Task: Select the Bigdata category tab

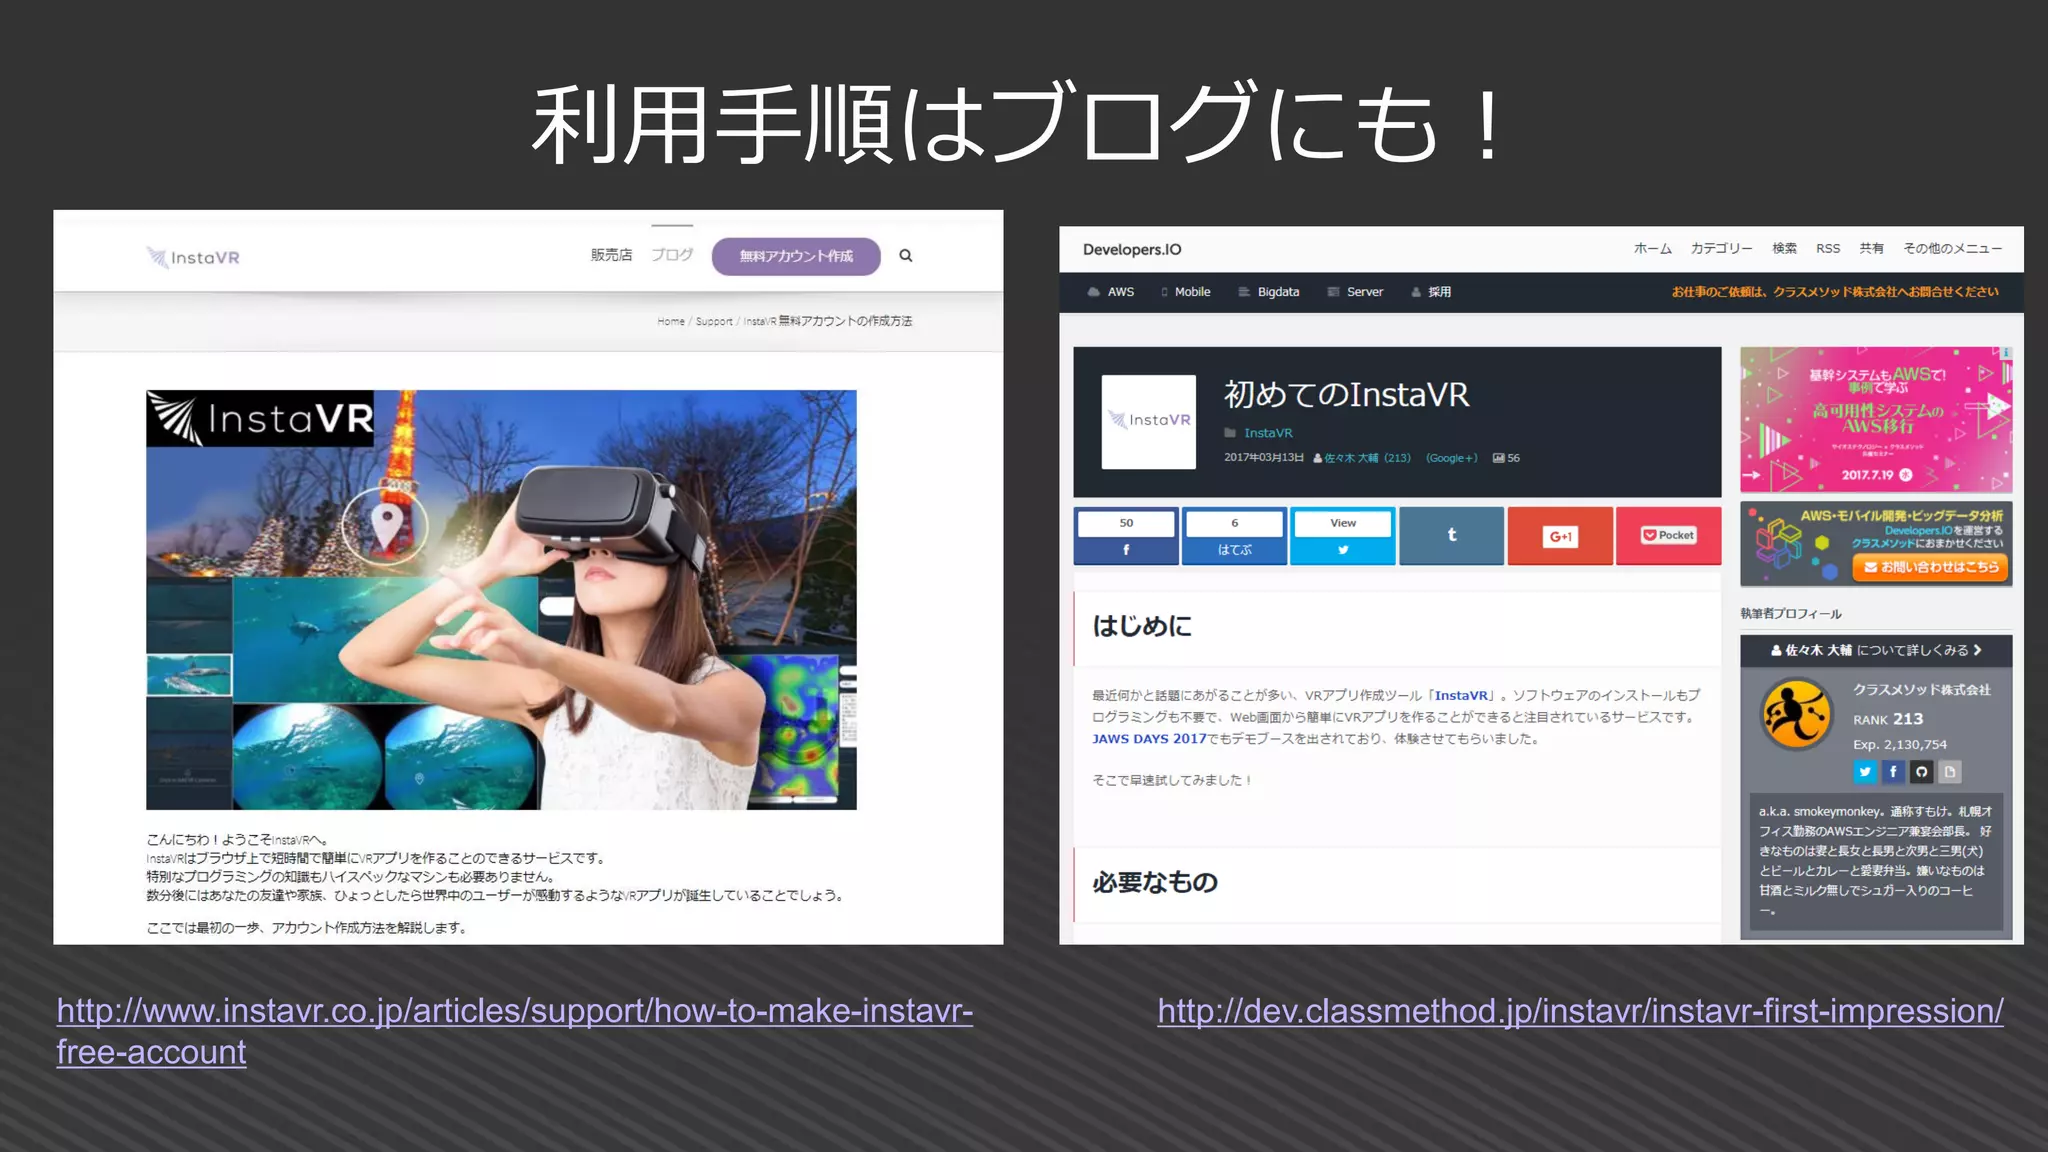Action: 1269,292
